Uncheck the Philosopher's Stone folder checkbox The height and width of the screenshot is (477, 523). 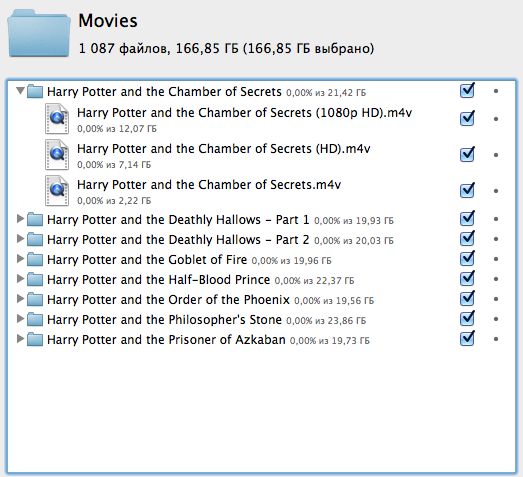pyautogui.click(x=467, y=319)
